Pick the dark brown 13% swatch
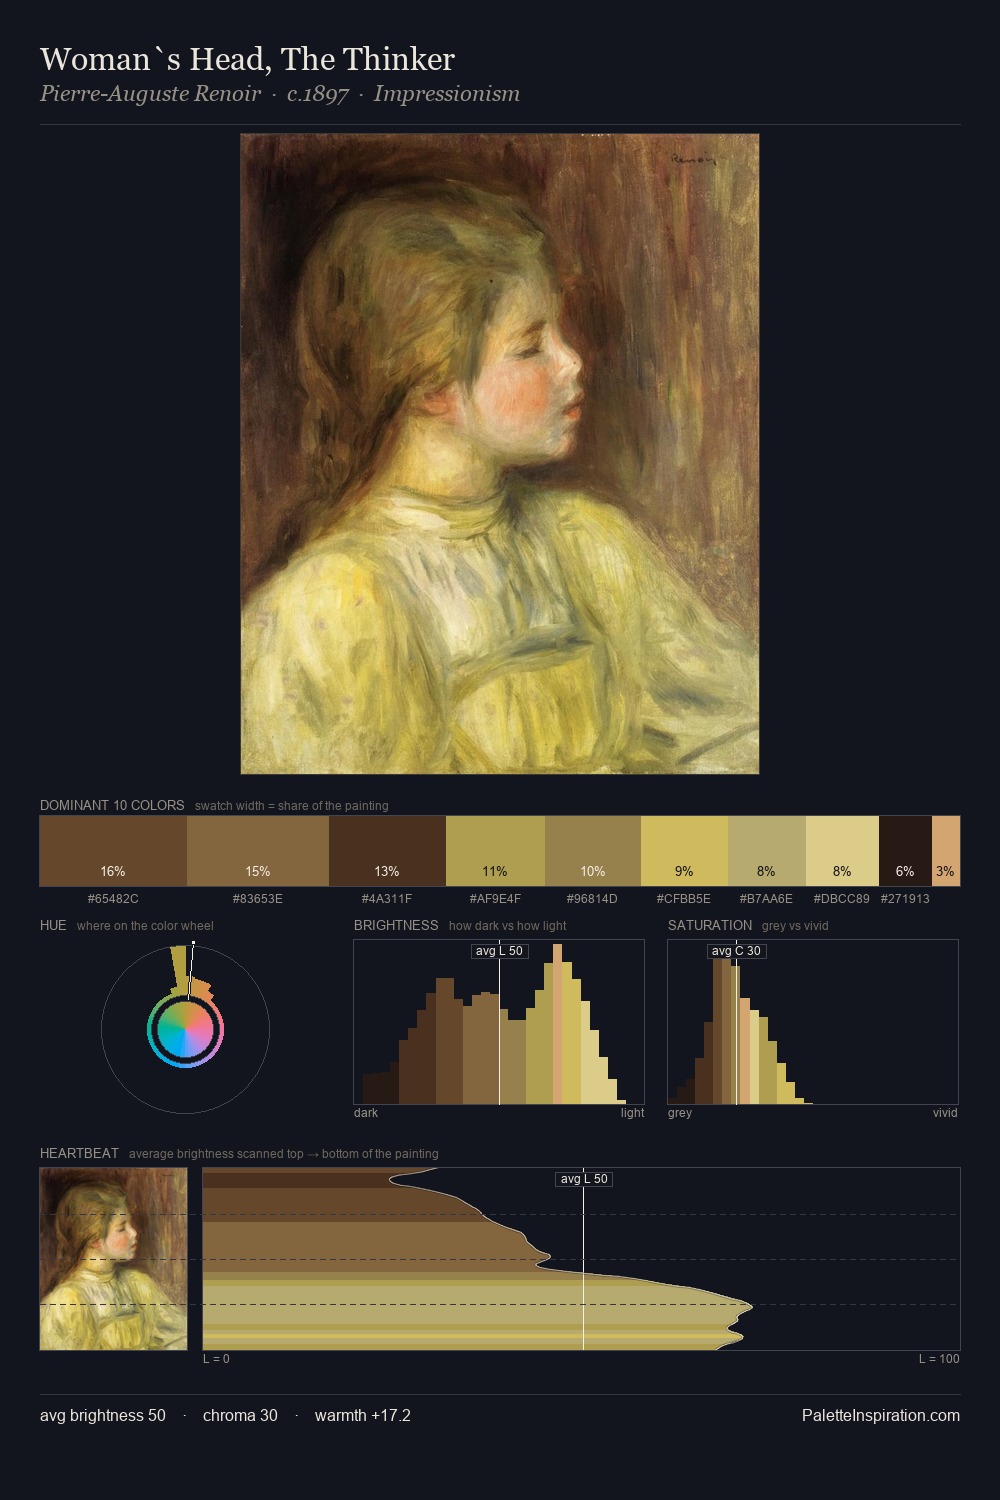The width and height of the screenshot is (1000, 1500). coord(387,851)
